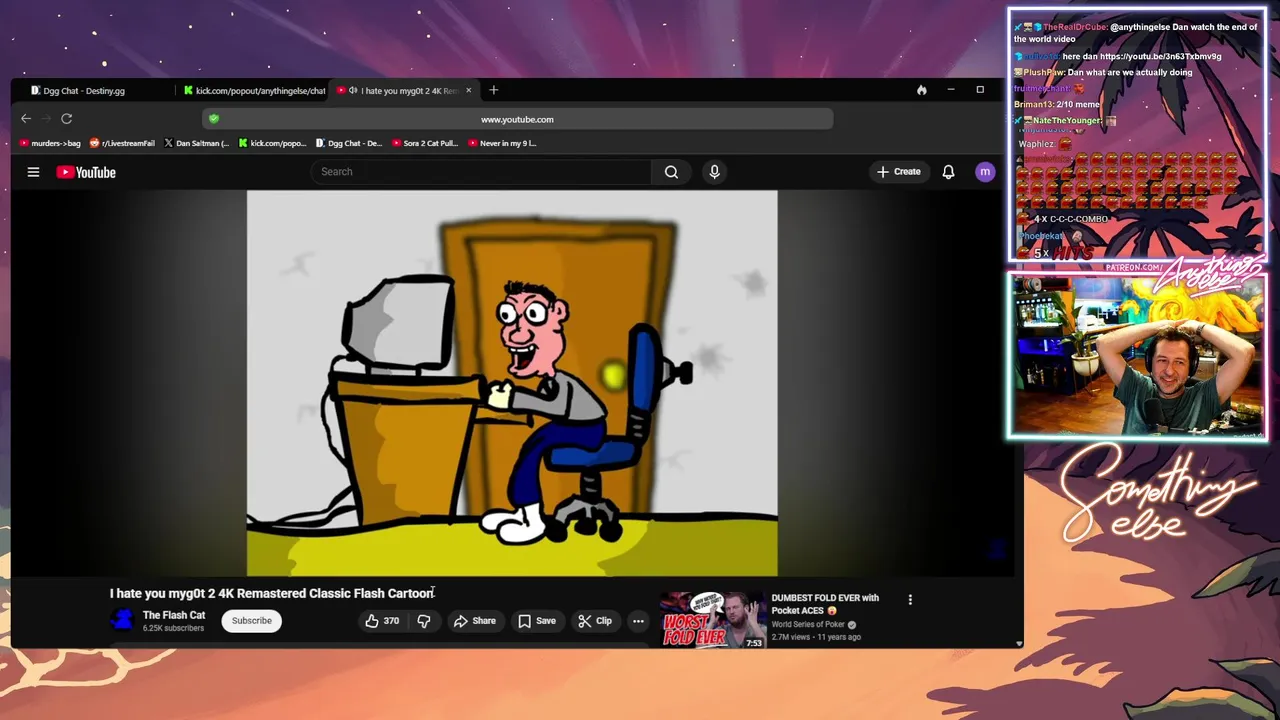Go forward in the browser
The height and width of the screenshot is (720, 1280).
pyautogui.click(x=46, y=119)
